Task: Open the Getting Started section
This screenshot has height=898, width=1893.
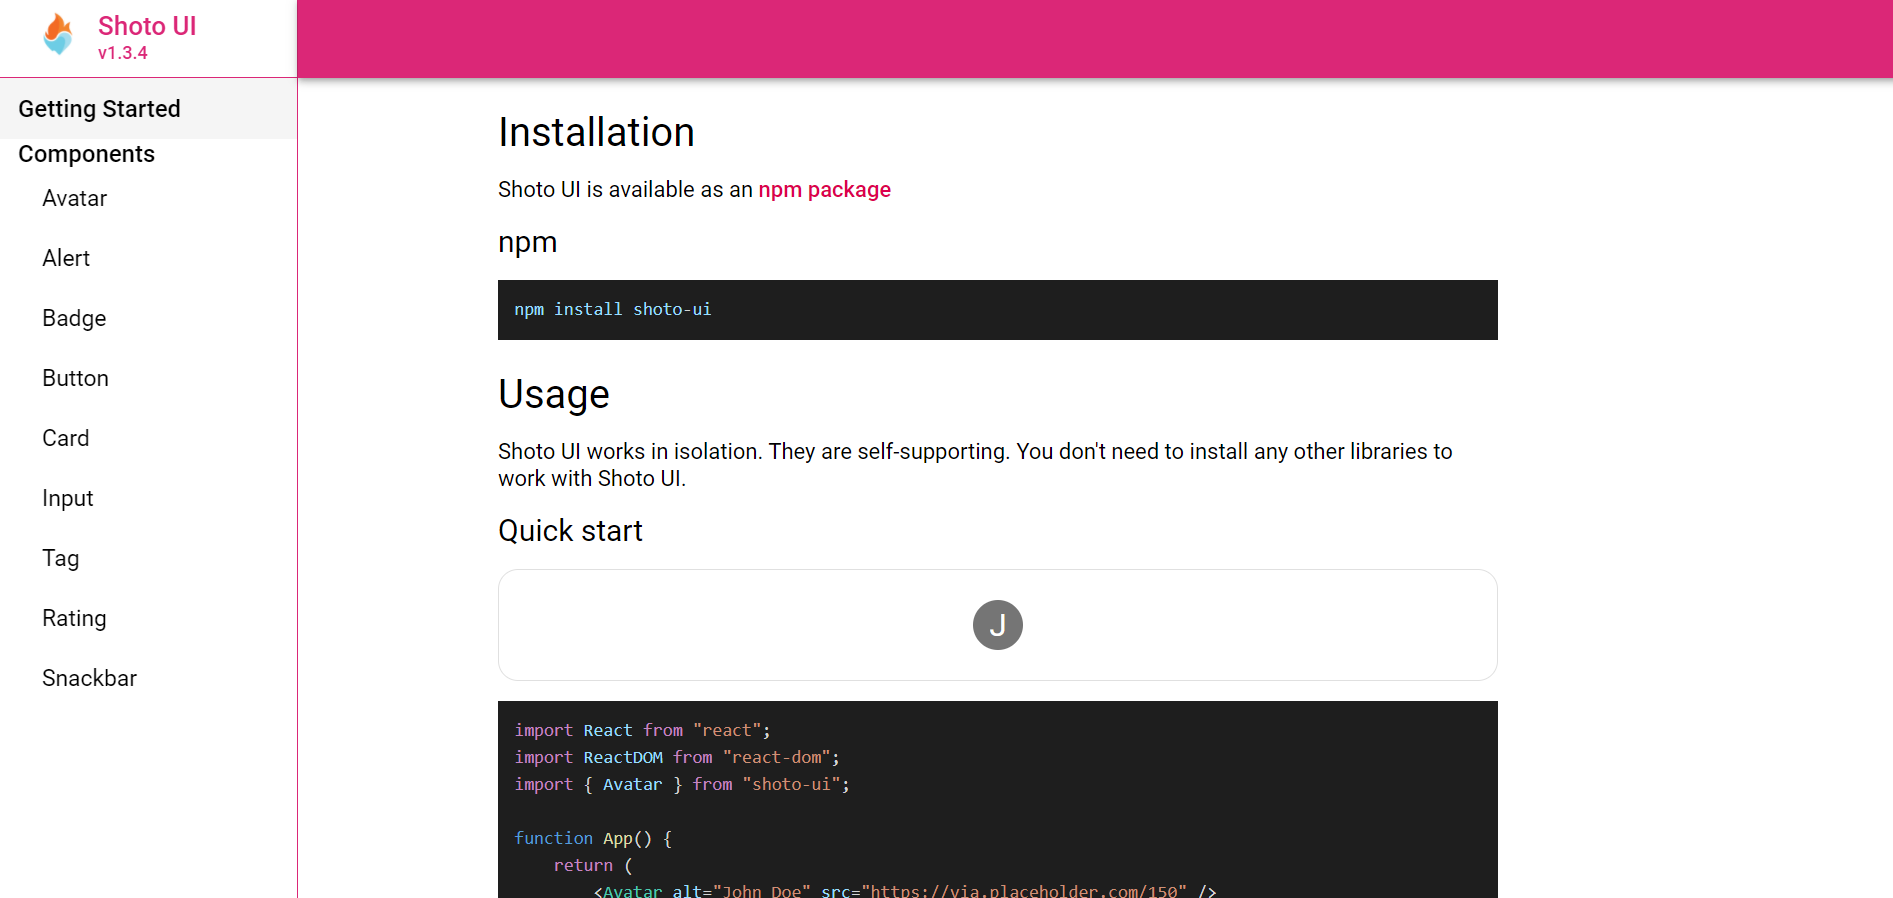Action: (148, 109)
